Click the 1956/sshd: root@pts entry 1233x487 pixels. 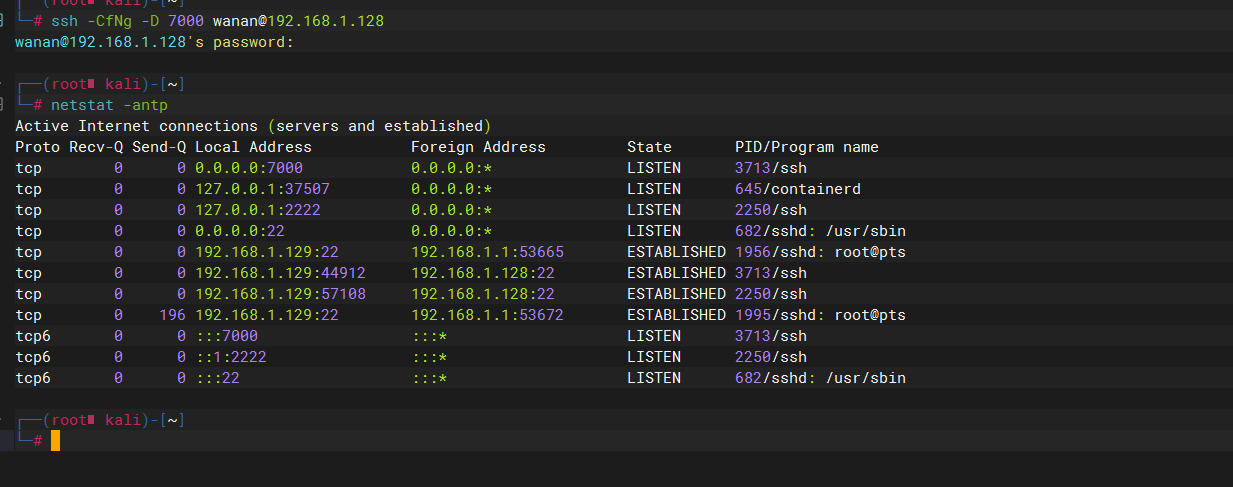point(820,252)
